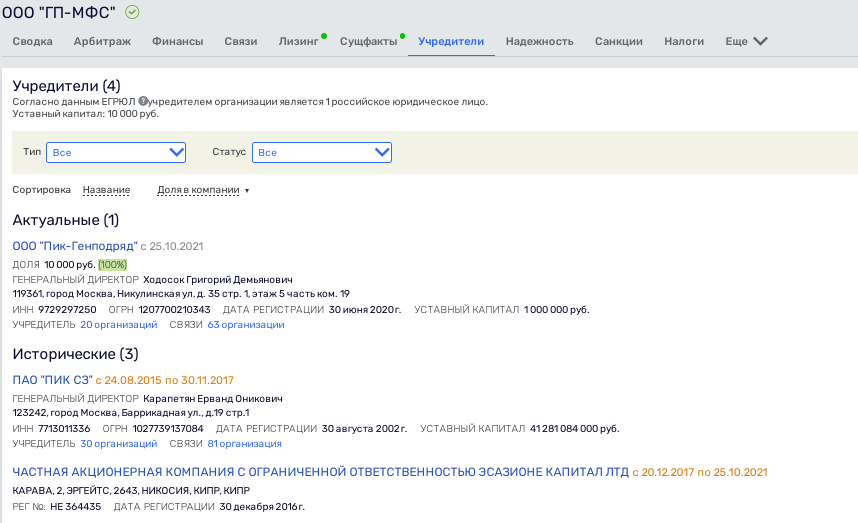Viewport: 858px width, 523px height.
Task: Open the EGRUL help question mark icon
Action: point(143,101)
